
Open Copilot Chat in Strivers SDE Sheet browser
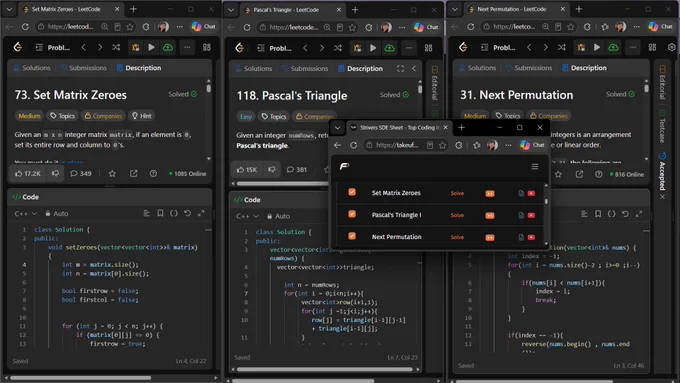tap(533, 145)
